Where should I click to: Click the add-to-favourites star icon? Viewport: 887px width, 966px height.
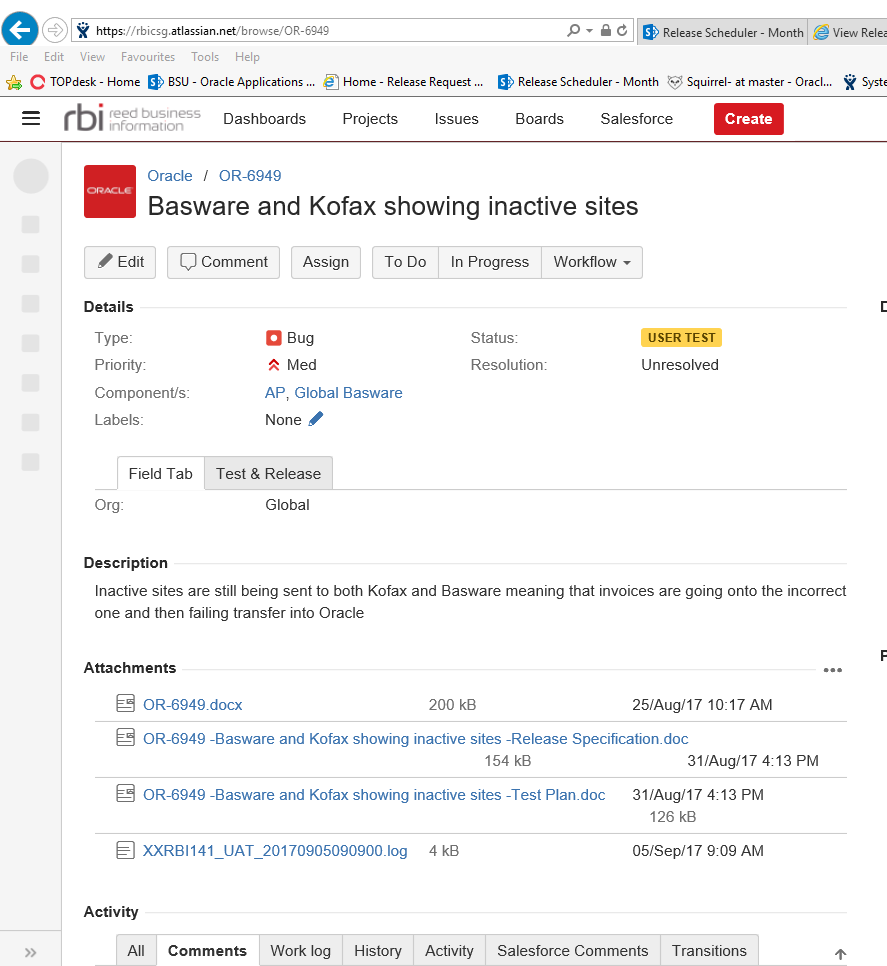pos(14,82)
